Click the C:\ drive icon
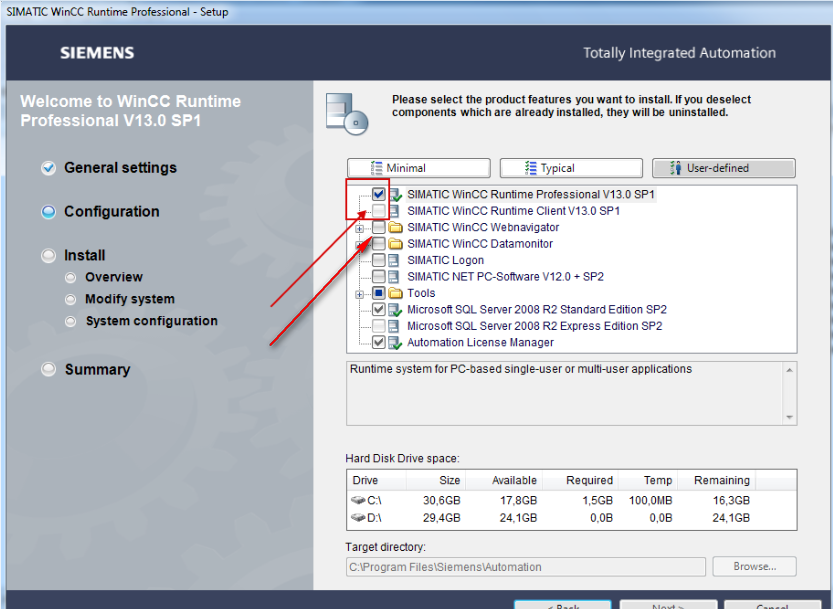833x609 pixels. 358,500
